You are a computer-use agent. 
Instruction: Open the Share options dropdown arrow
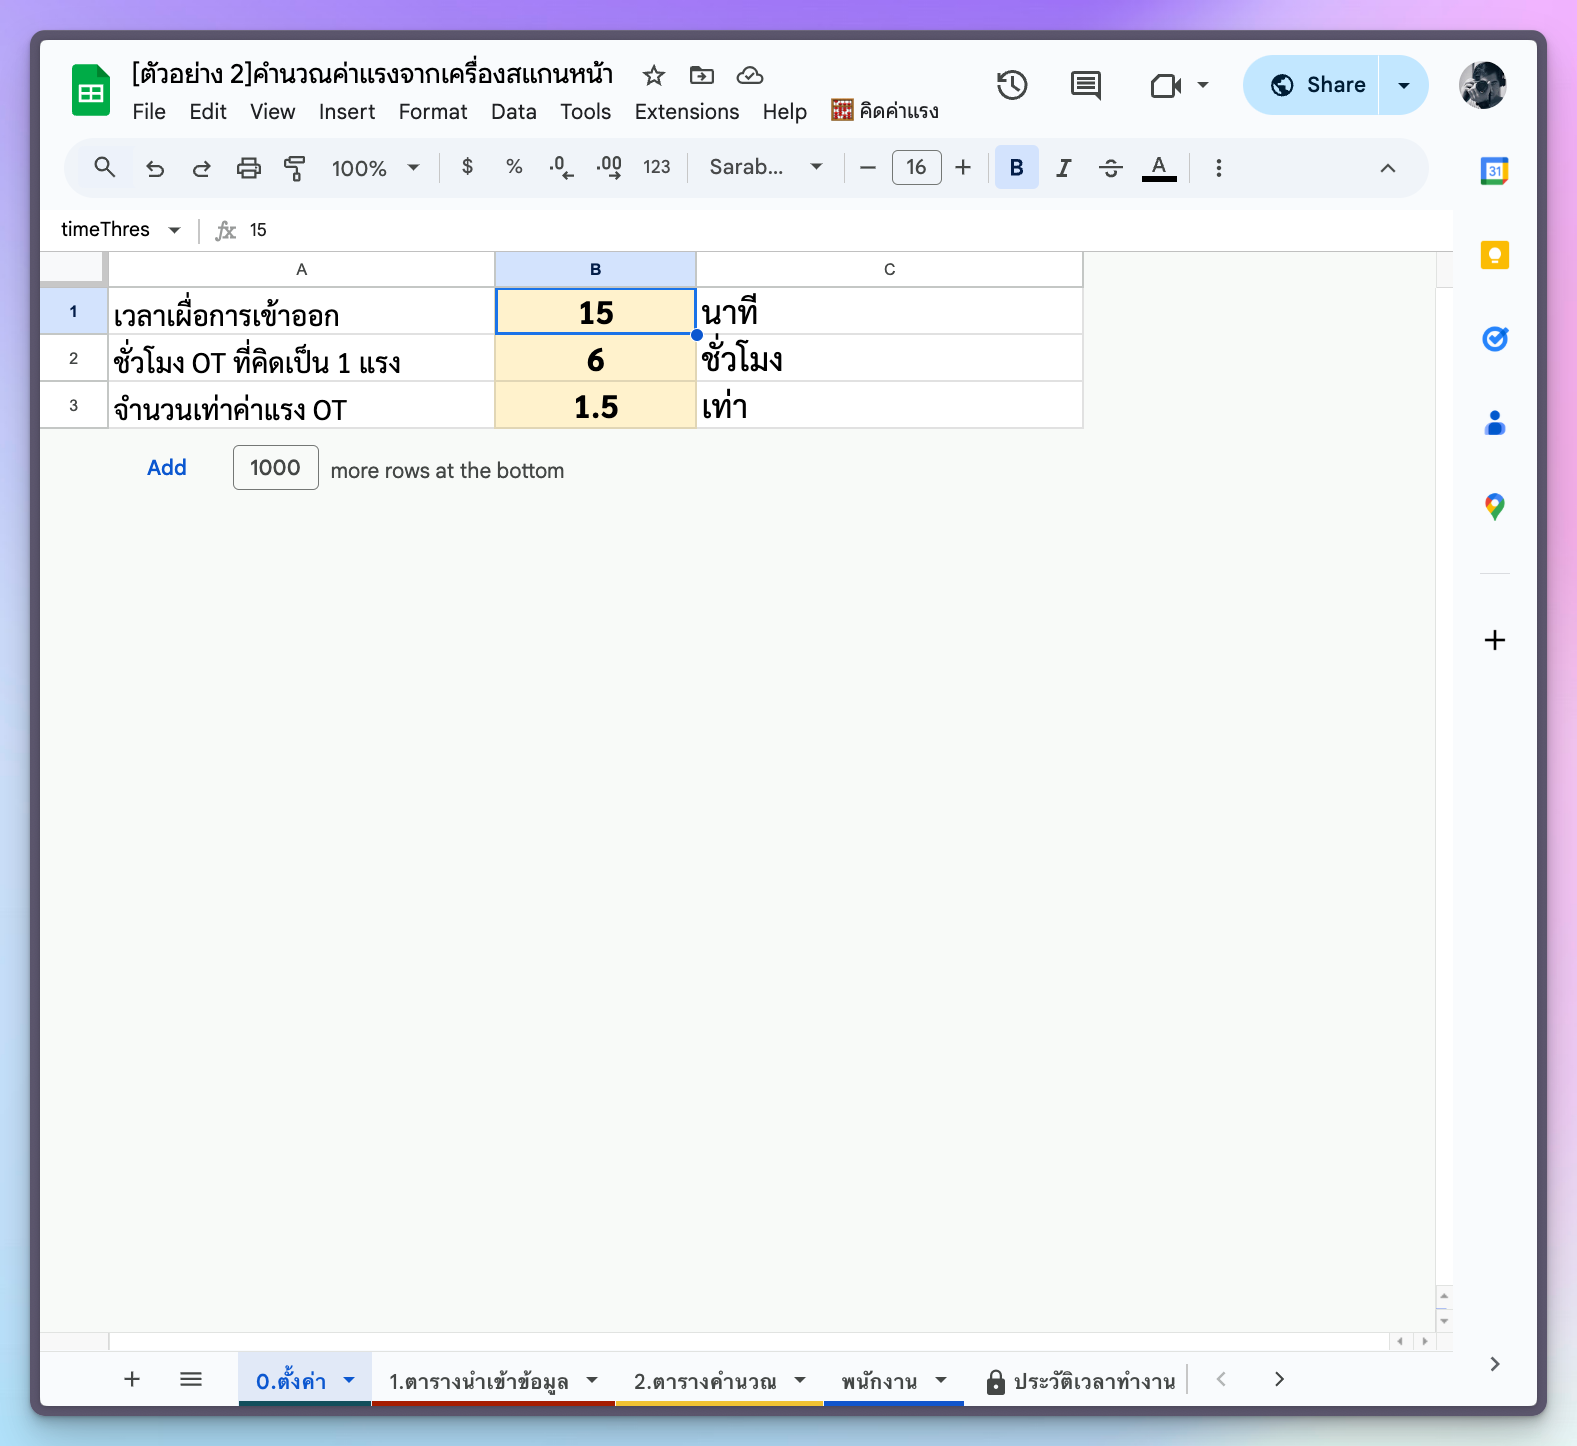1404,85
